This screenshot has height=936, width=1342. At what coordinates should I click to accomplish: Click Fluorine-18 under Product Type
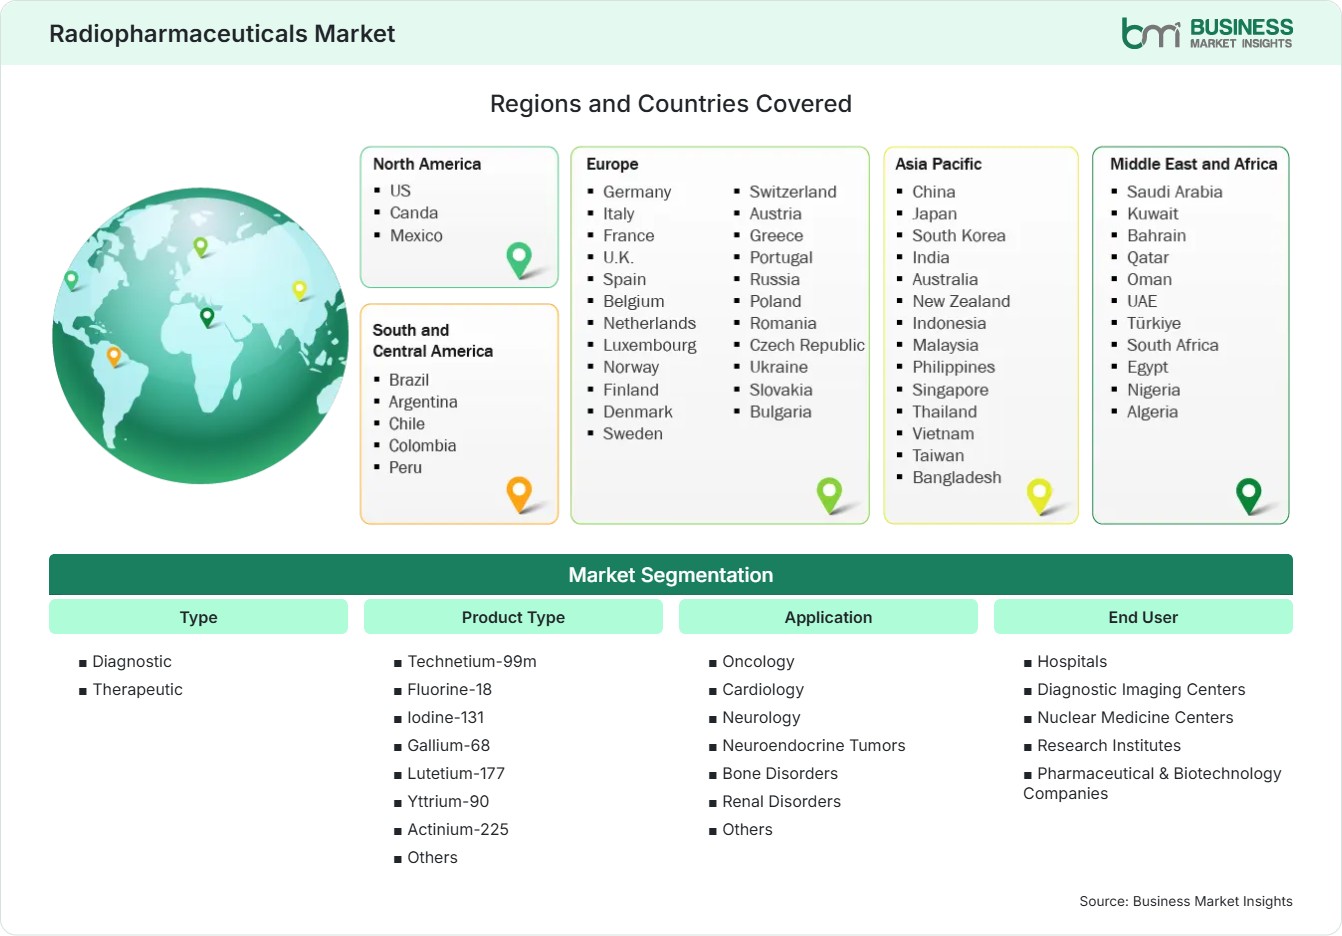click(450, 690)
